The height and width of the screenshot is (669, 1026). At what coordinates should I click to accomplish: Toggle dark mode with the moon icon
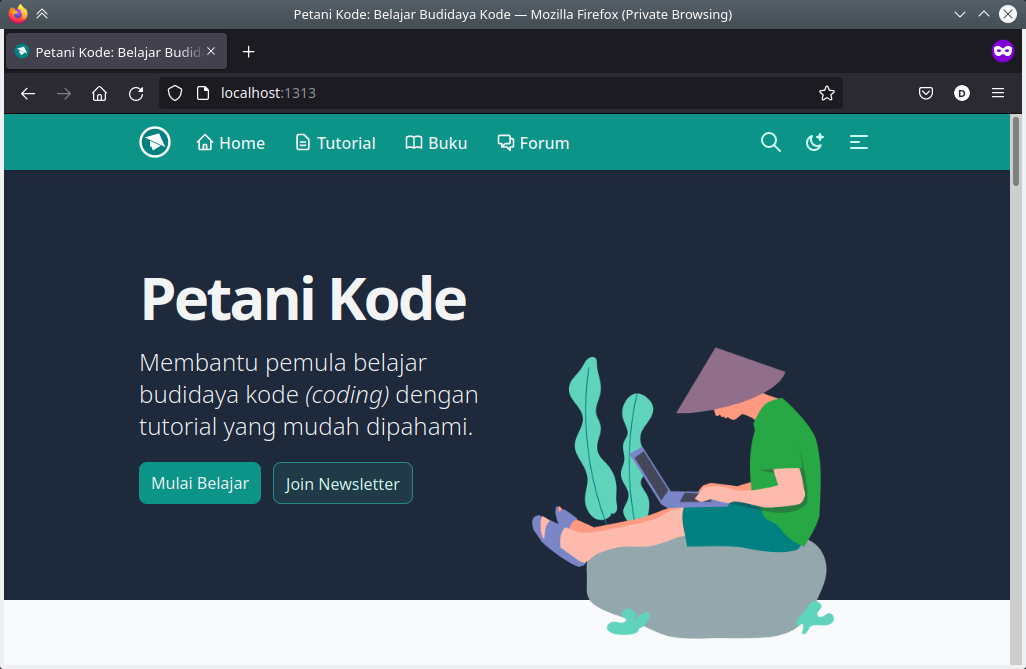(814, 142)
